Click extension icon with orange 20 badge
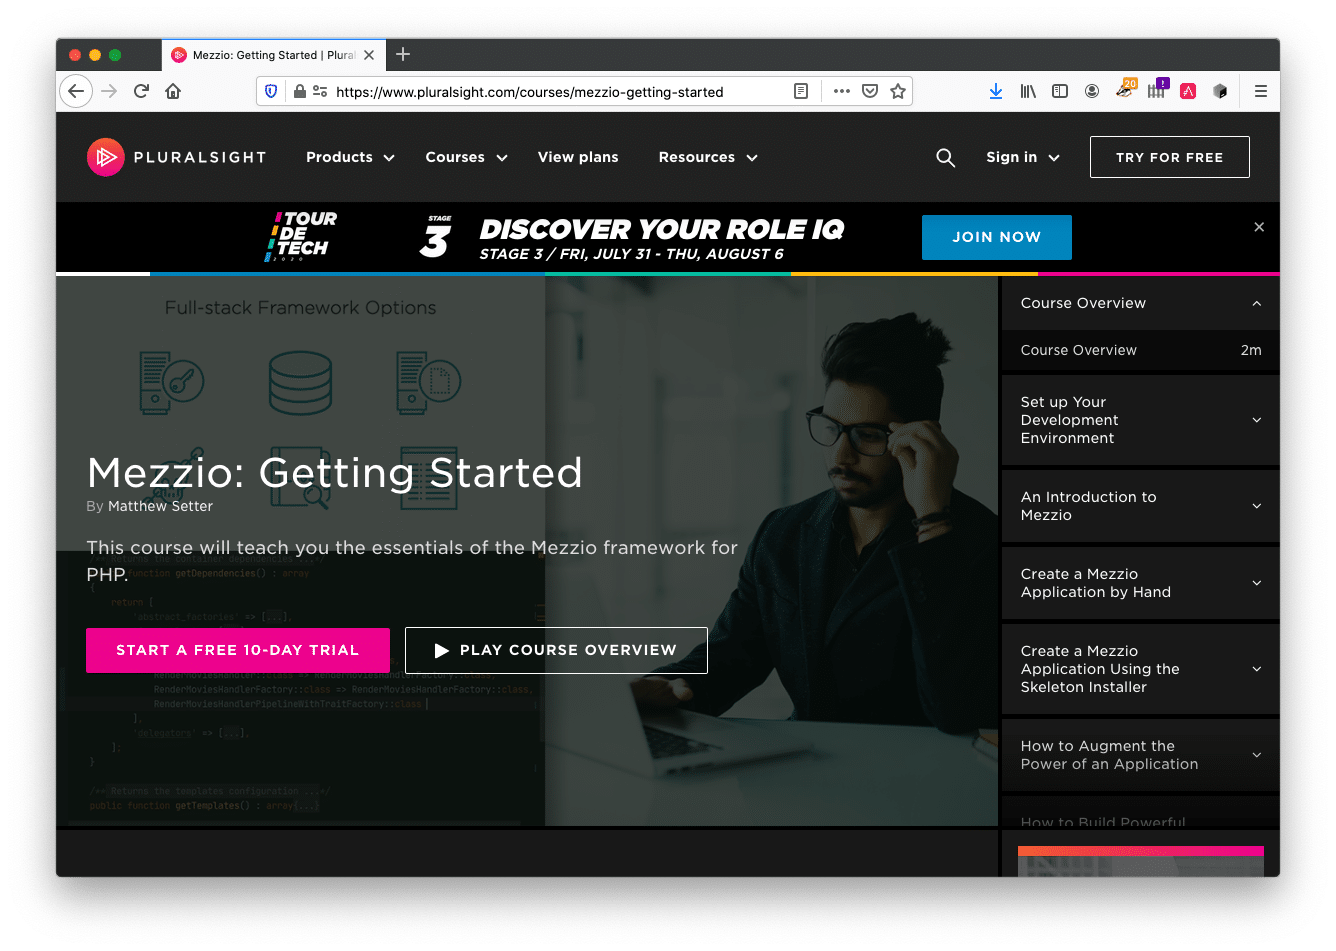1336x951 pixels. (x=1126, y=90)
